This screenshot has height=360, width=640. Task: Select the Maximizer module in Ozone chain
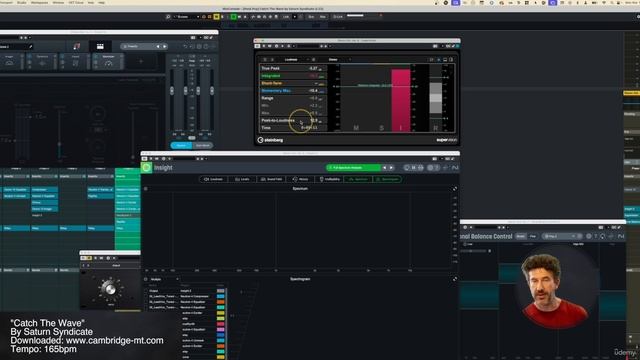coord(108,61)
